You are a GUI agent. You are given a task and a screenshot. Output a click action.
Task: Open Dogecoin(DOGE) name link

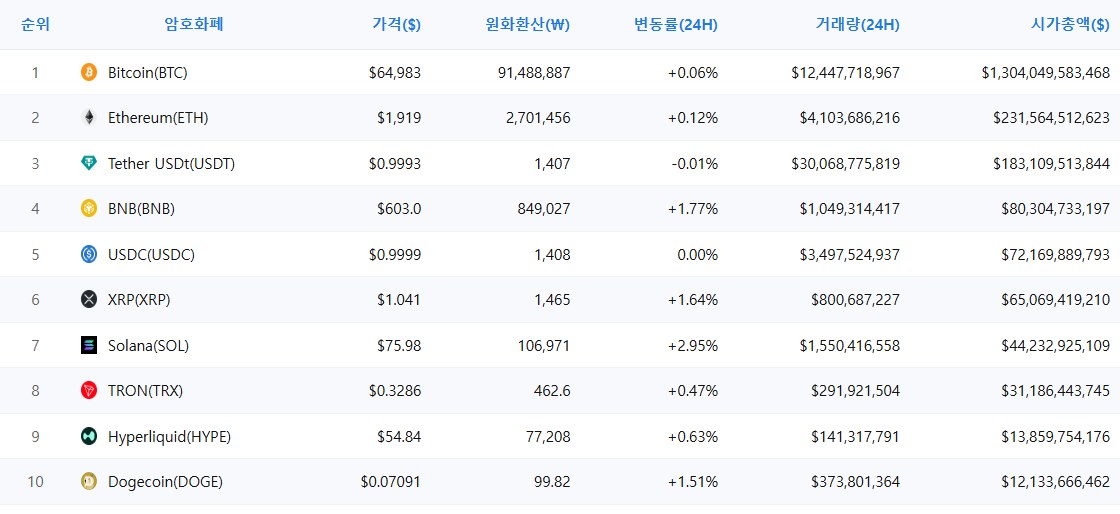pyautogui.click(x=166, y=483)
